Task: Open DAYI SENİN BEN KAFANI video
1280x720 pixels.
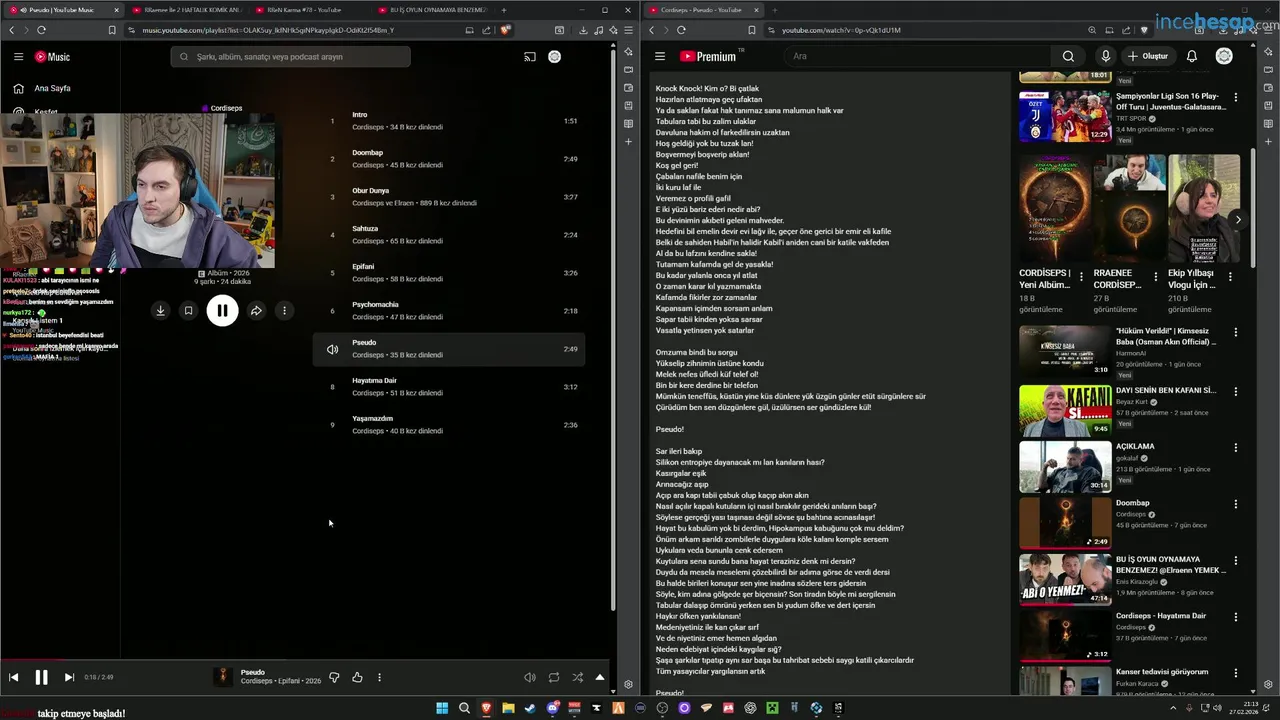Action: pos(1065,410)
